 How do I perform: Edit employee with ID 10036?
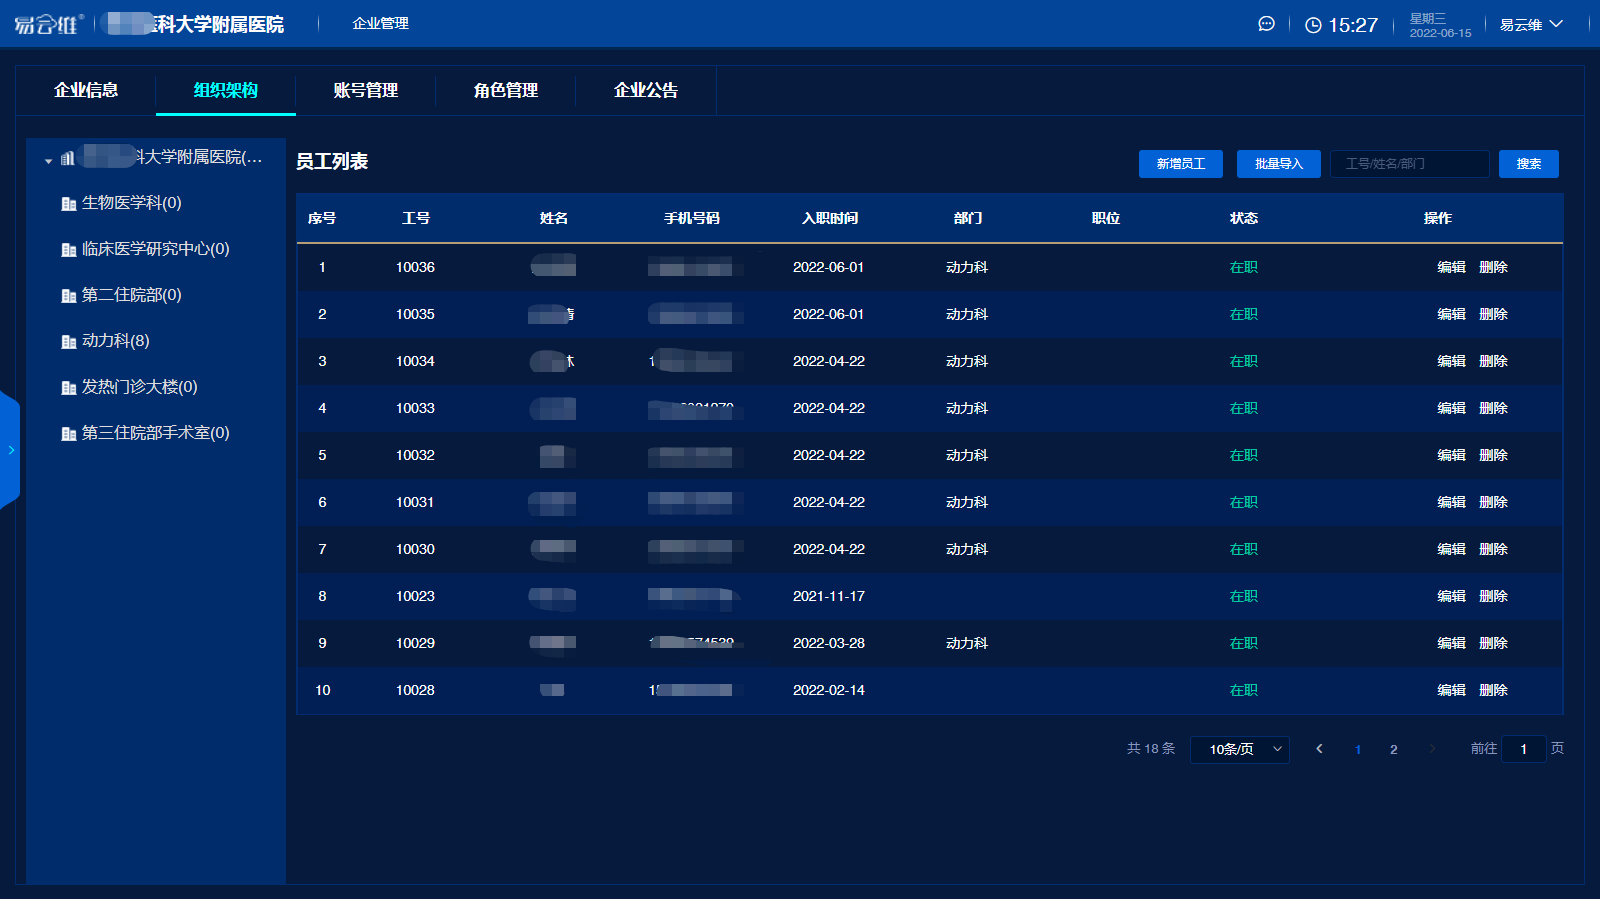coord(1451,267)
